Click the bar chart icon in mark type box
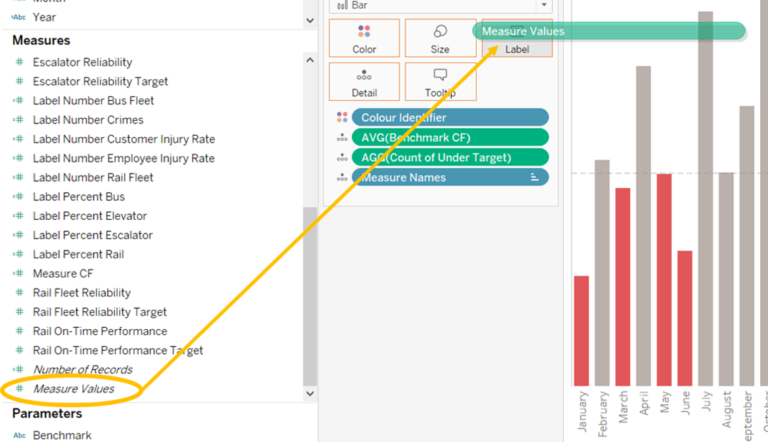The width and height of the screenshot is (768, 442). pos(342,5)
